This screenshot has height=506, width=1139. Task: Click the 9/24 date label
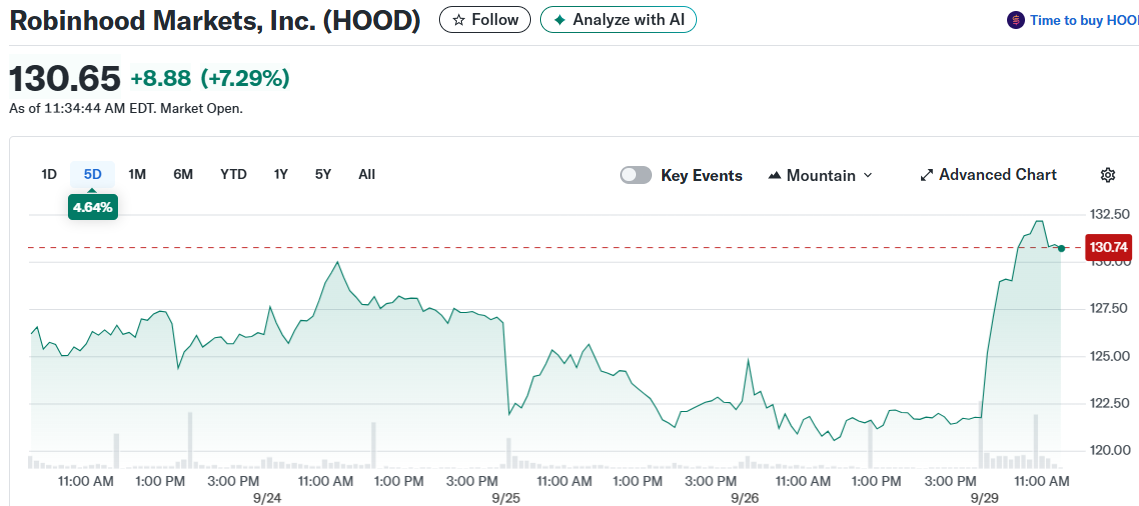pyautogui.click(x=267, y=498)
